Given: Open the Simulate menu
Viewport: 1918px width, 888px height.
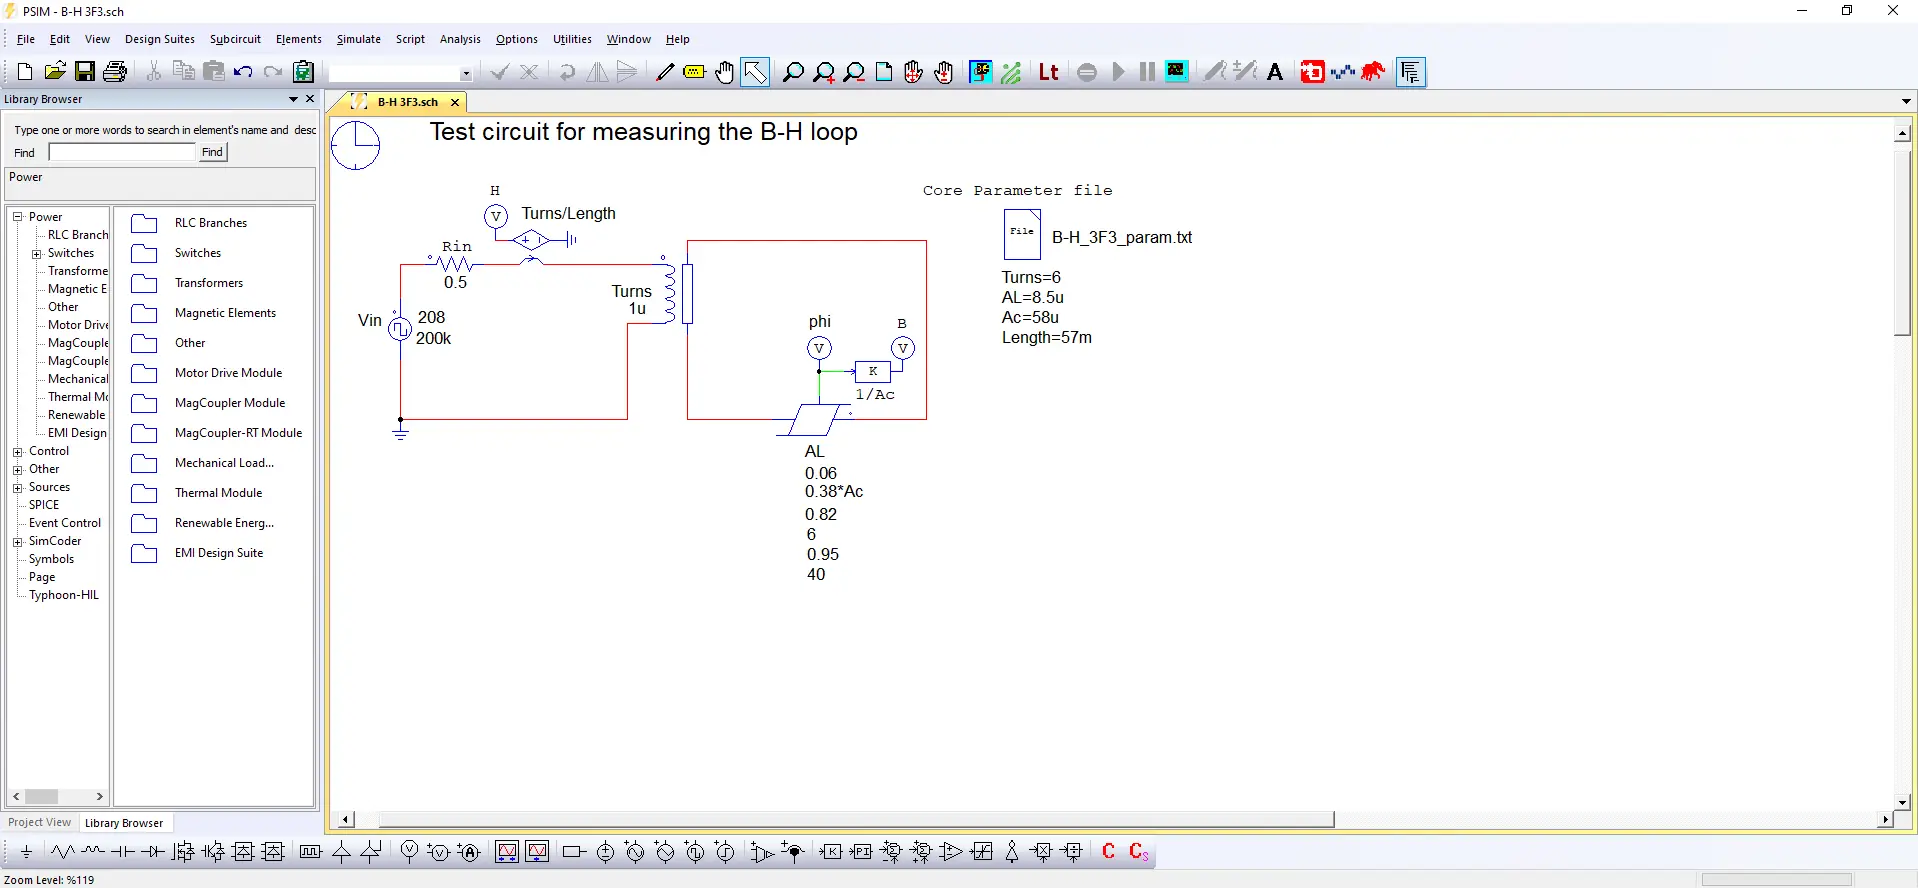Looking at the screenshot, I should 358,39.
